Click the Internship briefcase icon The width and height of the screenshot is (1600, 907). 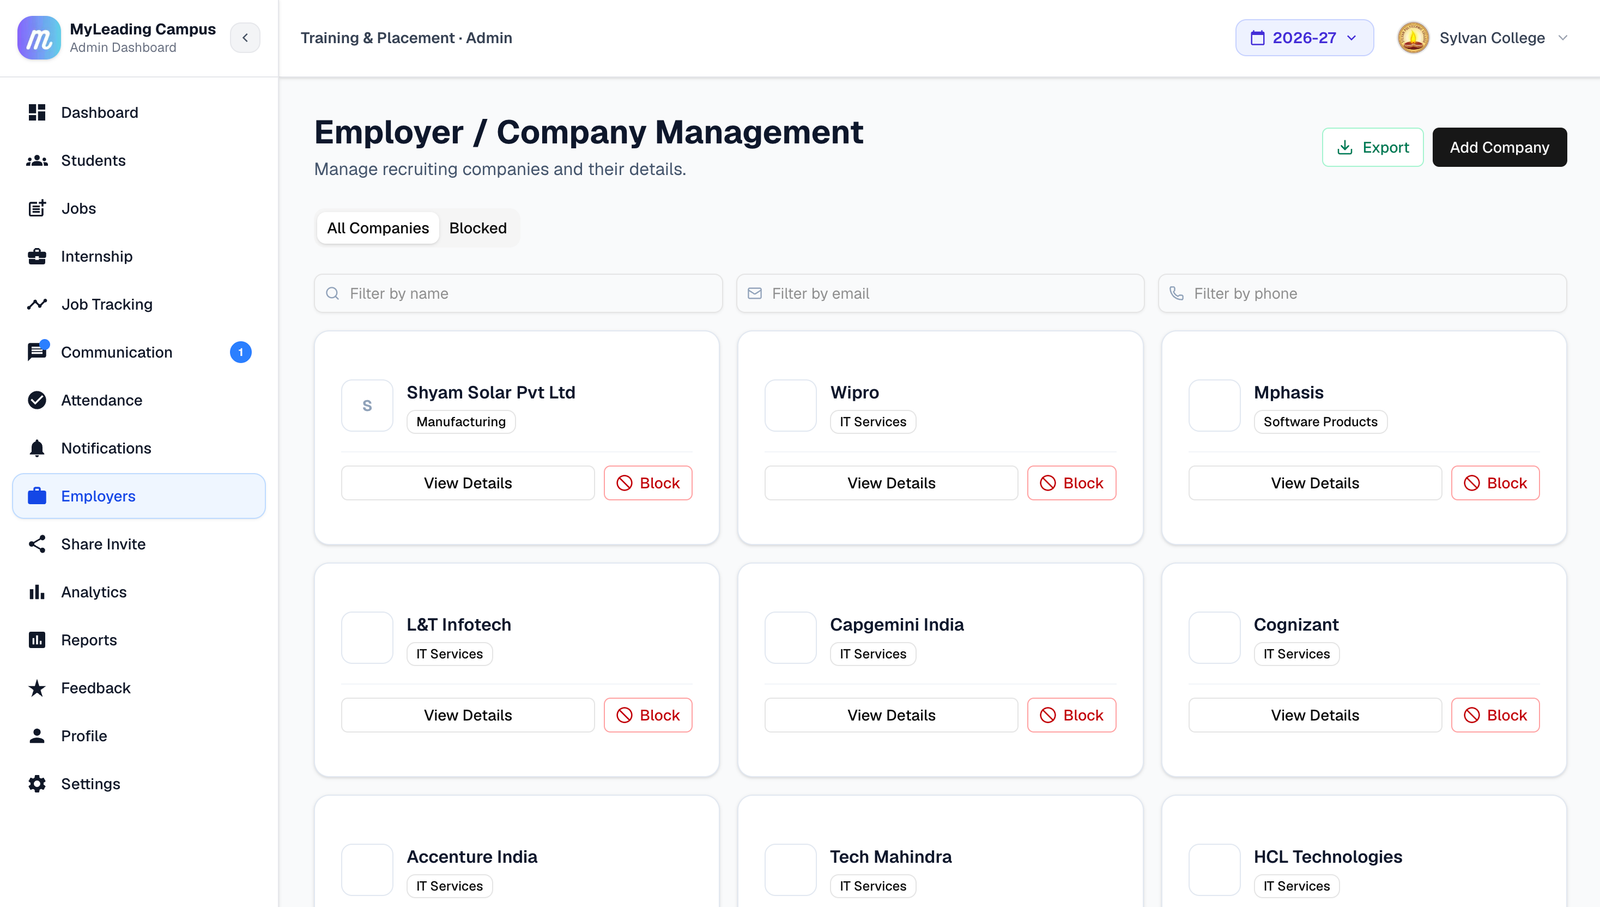tap(37, 256)
